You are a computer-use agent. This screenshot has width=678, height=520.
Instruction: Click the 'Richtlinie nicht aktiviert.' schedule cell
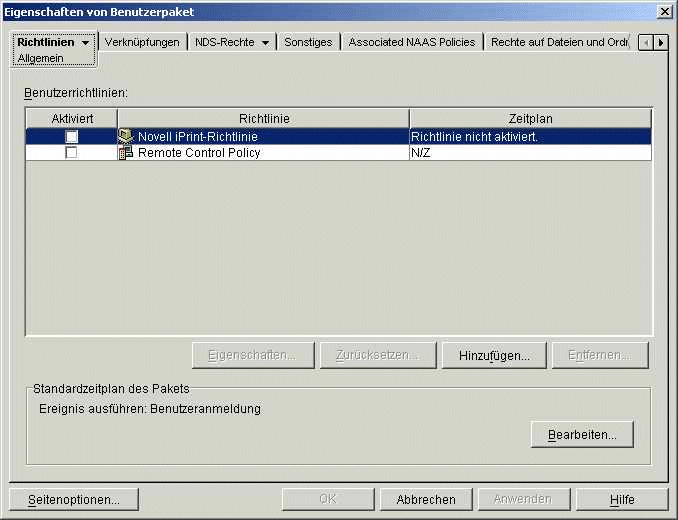[x=530, y=137]
